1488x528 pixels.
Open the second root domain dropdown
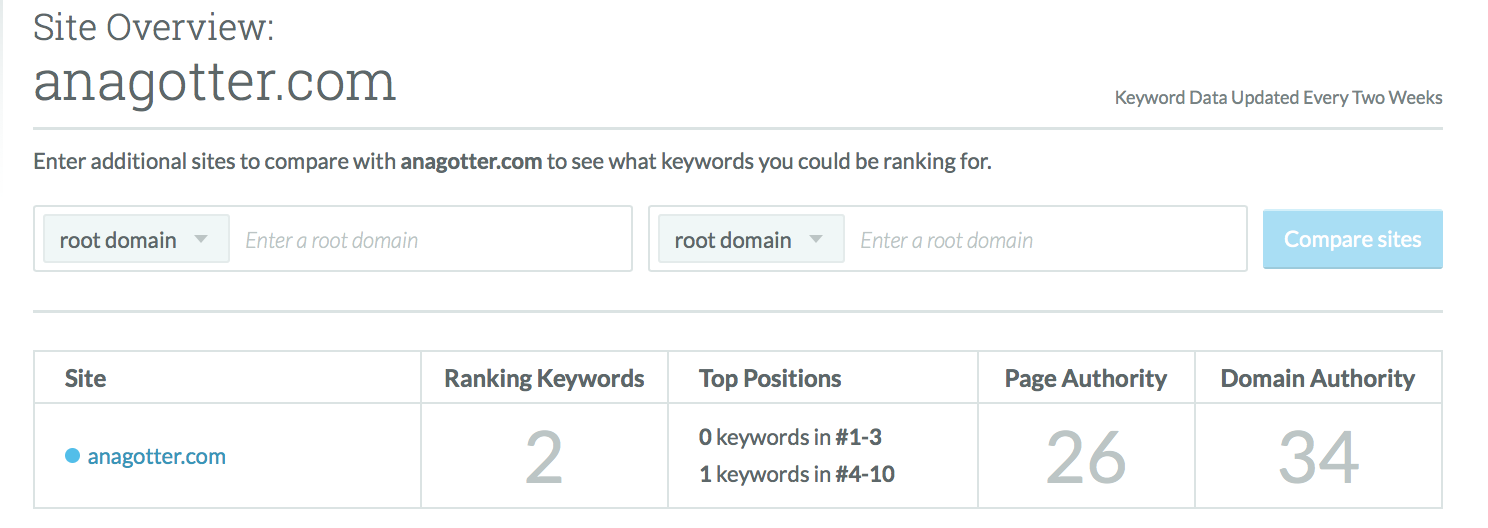751,240
